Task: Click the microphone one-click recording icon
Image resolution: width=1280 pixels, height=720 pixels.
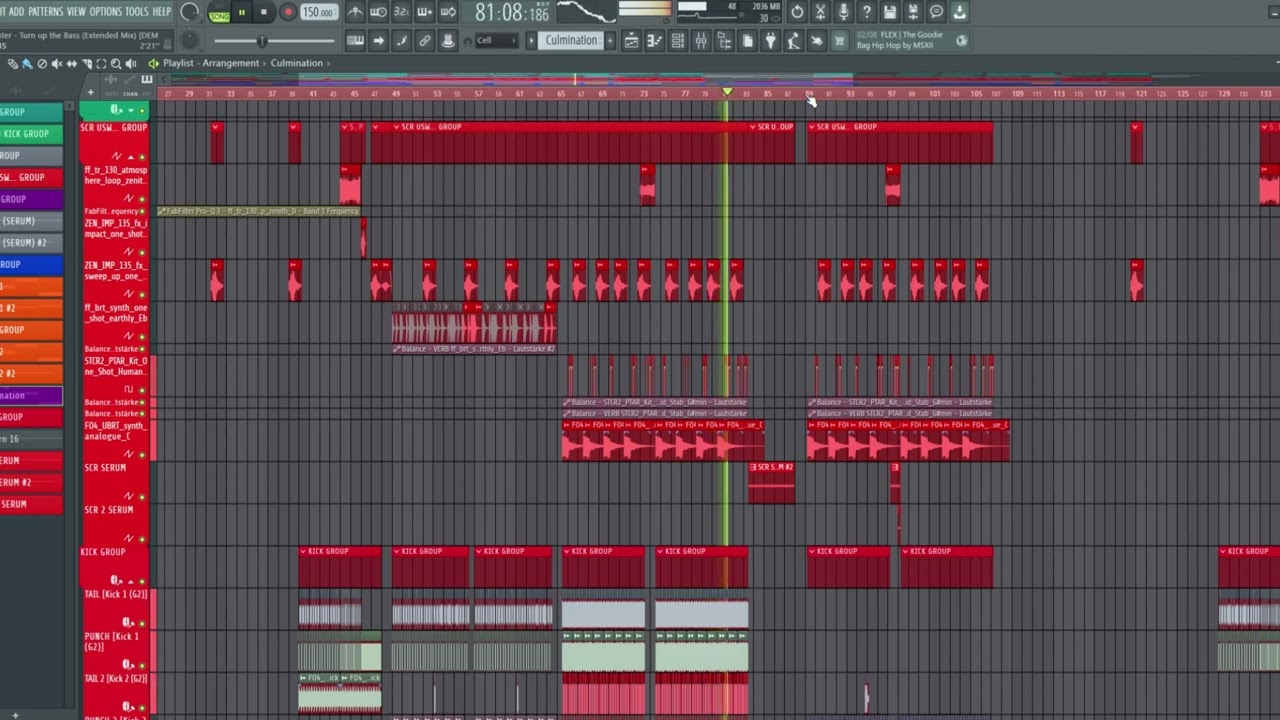Action: click(843, 12)
